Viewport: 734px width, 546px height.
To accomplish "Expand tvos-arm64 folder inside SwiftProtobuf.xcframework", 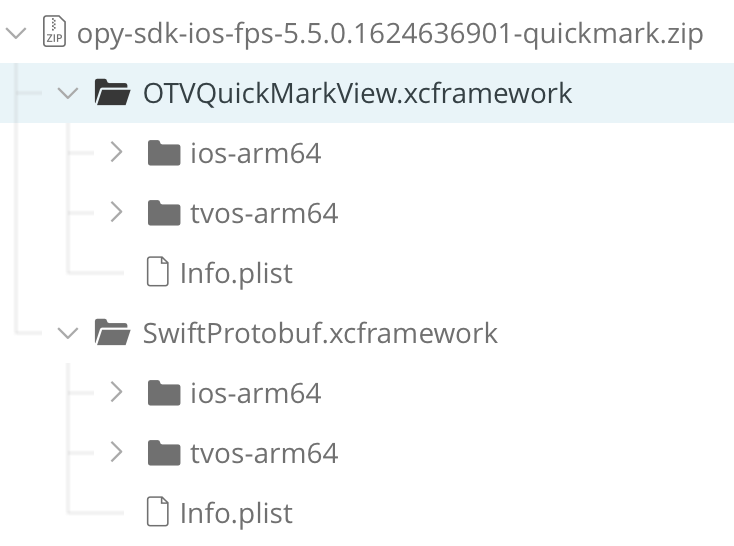I will click(x=116, y=453).
